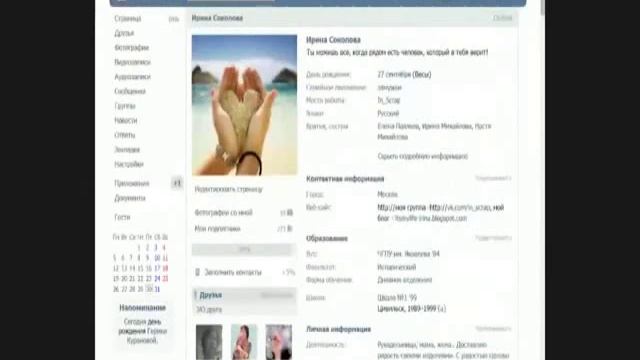Go to "Группы" in the sidebar
Viewport: 640px width, 360px height.
pyautogui.click(x=124, y=106)
